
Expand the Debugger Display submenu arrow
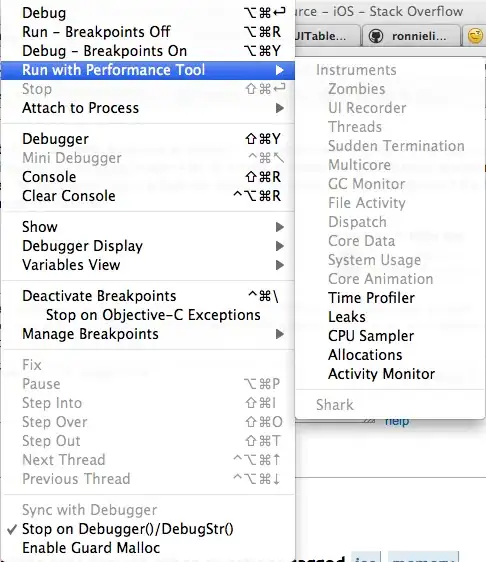280,246
